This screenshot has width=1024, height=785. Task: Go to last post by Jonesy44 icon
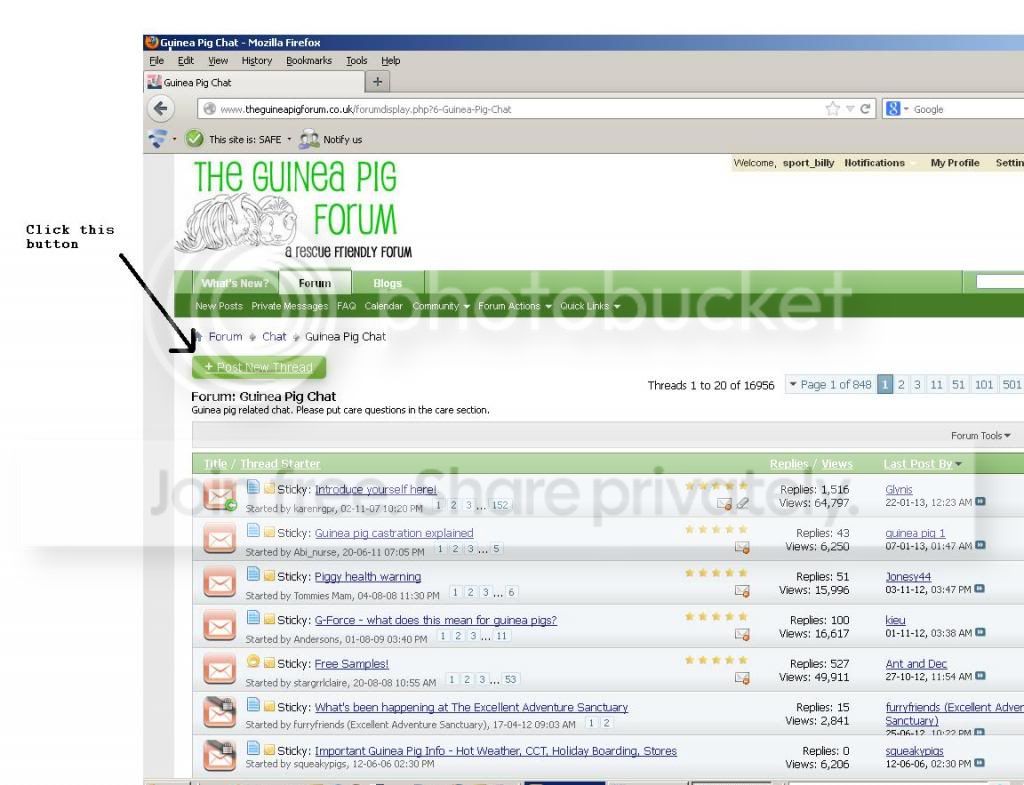(x=979, y=588)
